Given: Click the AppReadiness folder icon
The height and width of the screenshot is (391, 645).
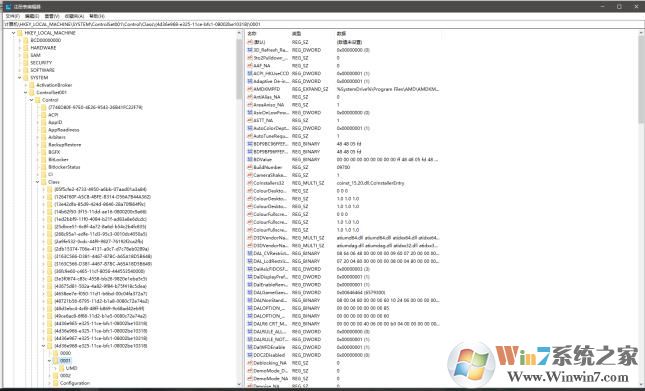Looking at the screenshot, I should [x=44, y=130].
